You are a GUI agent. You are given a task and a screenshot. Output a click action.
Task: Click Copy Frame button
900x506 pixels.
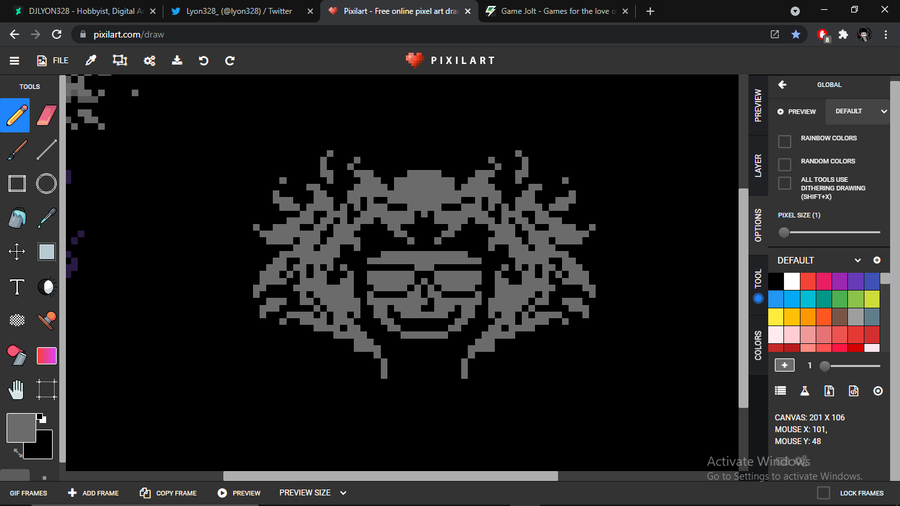click(x=168, y=493)
